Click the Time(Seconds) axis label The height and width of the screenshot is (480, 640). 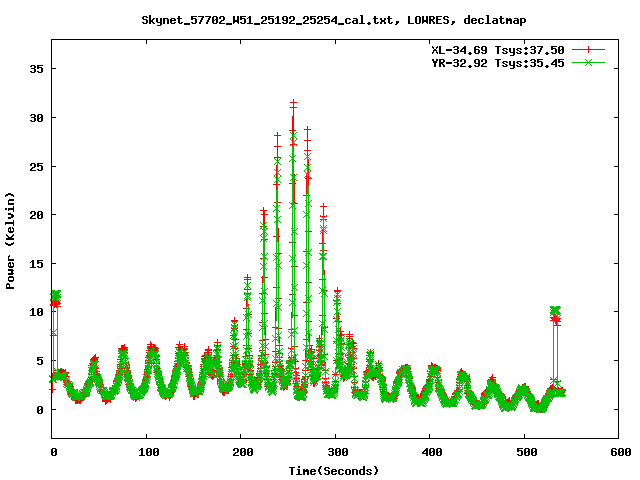tap(333, 471)
